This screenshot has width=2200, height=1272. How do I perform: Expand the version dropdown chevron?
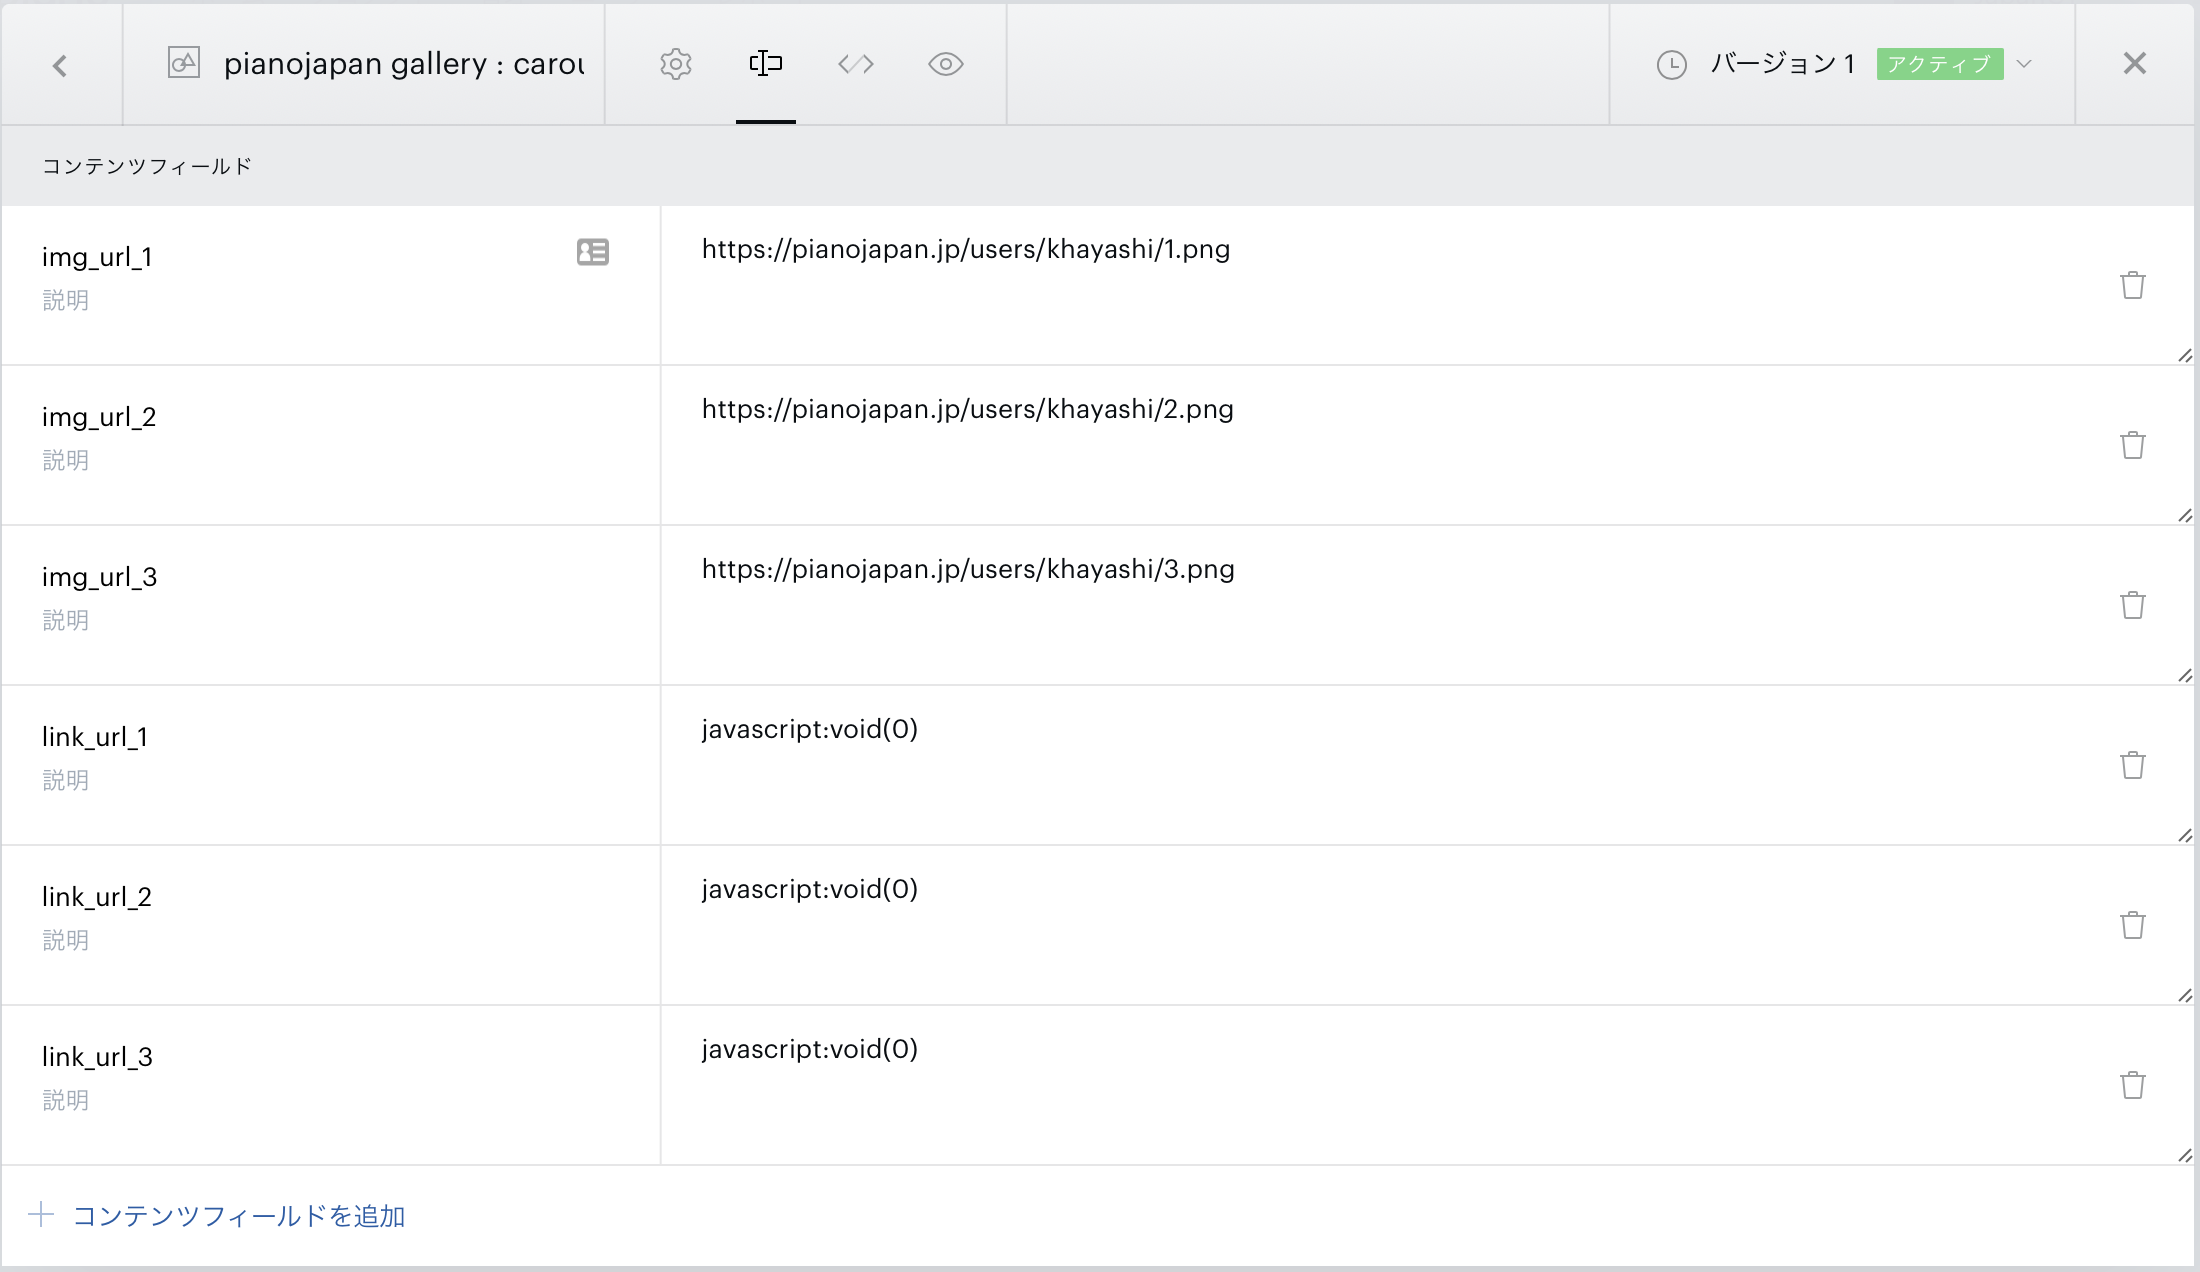click(x=2025, y=64)
